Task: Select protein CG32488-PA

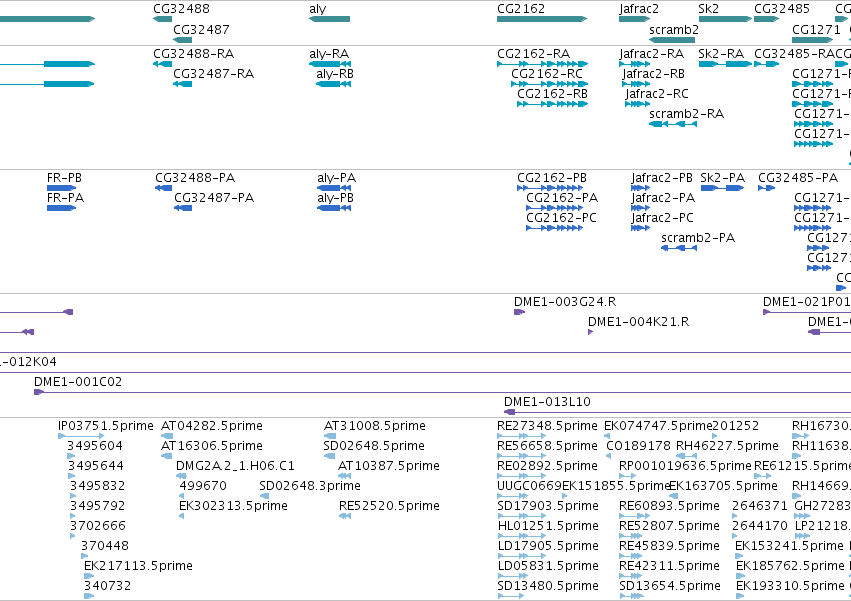Action: click(x=195, y=178)
